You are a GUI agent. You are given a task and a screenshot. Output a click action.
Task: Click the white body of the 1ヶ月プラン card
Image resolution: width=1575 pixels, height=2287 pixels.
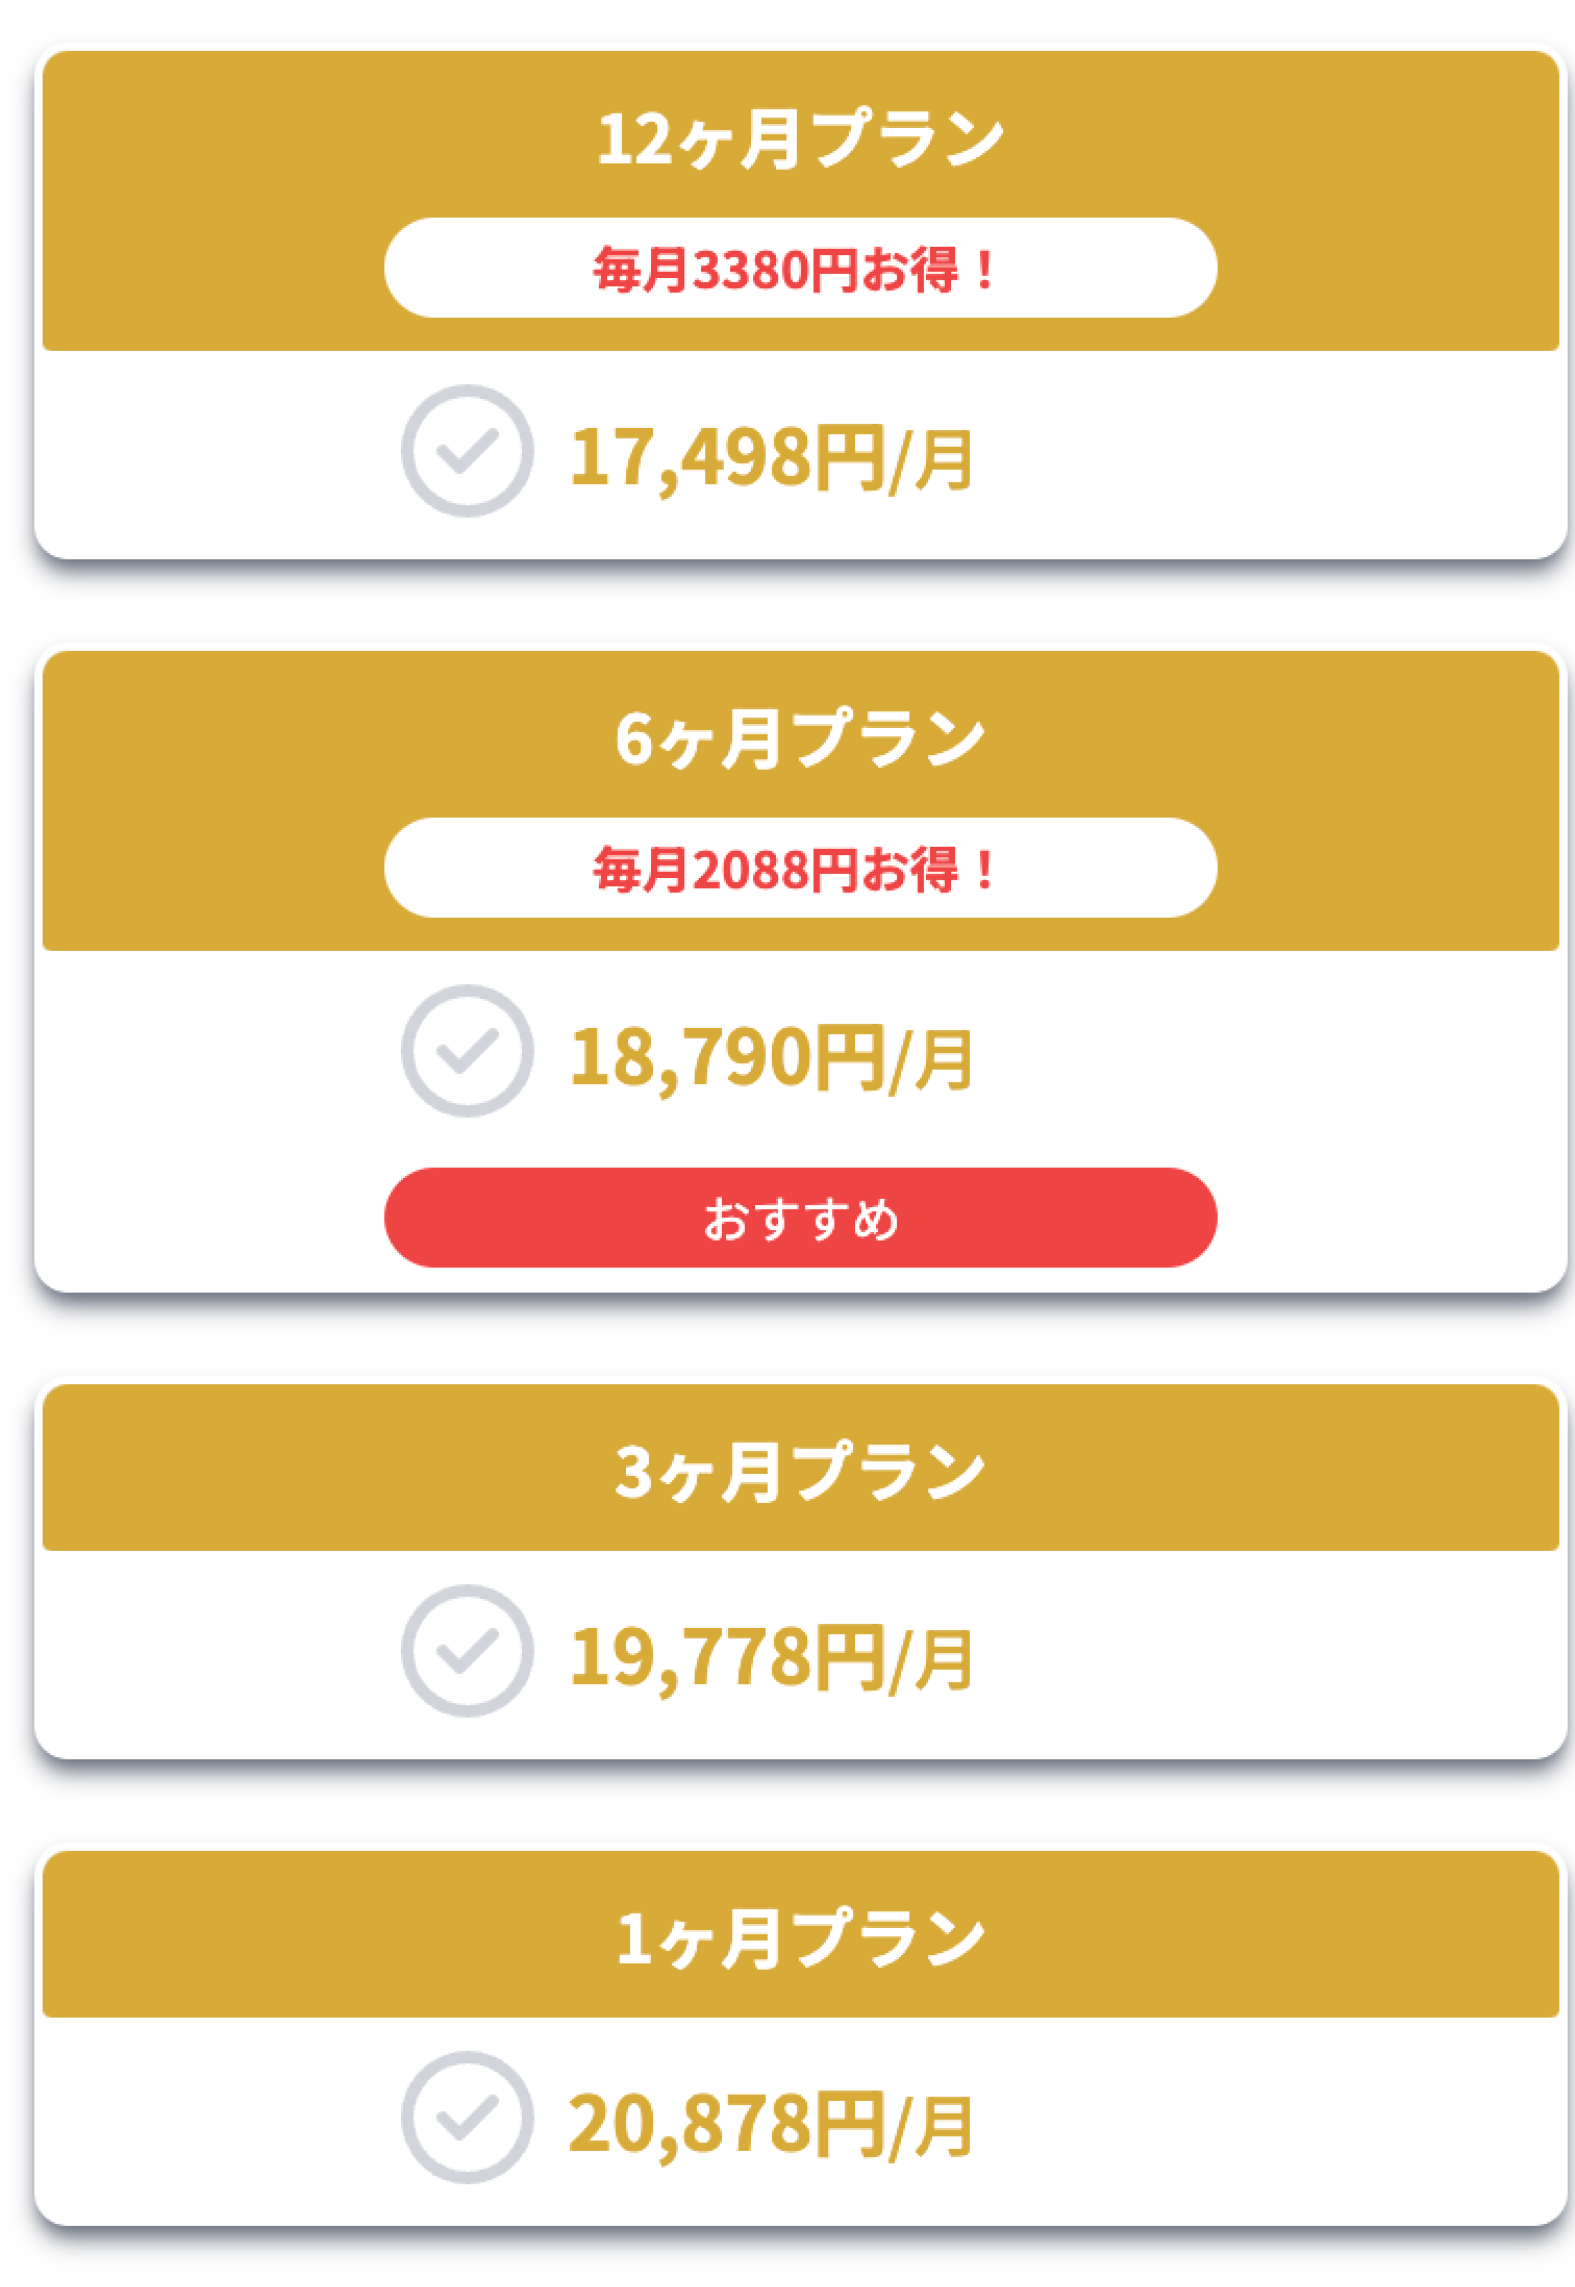point(800,2120)
